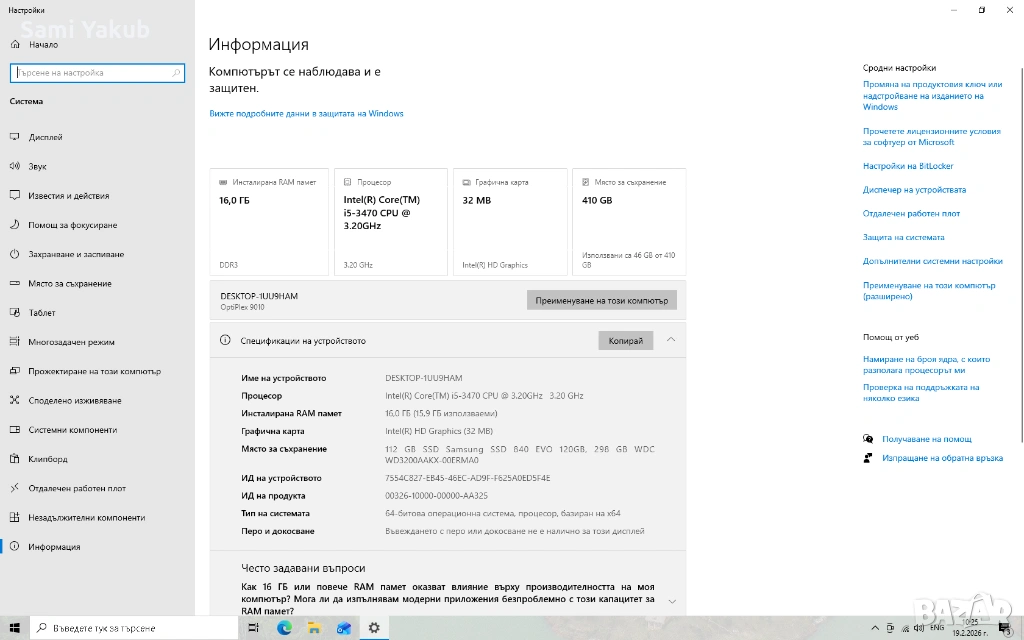Click Преименуване на този компютър button
This screenshot has width=1024, height=640.
pyautogui.click(x=601, y=300)
